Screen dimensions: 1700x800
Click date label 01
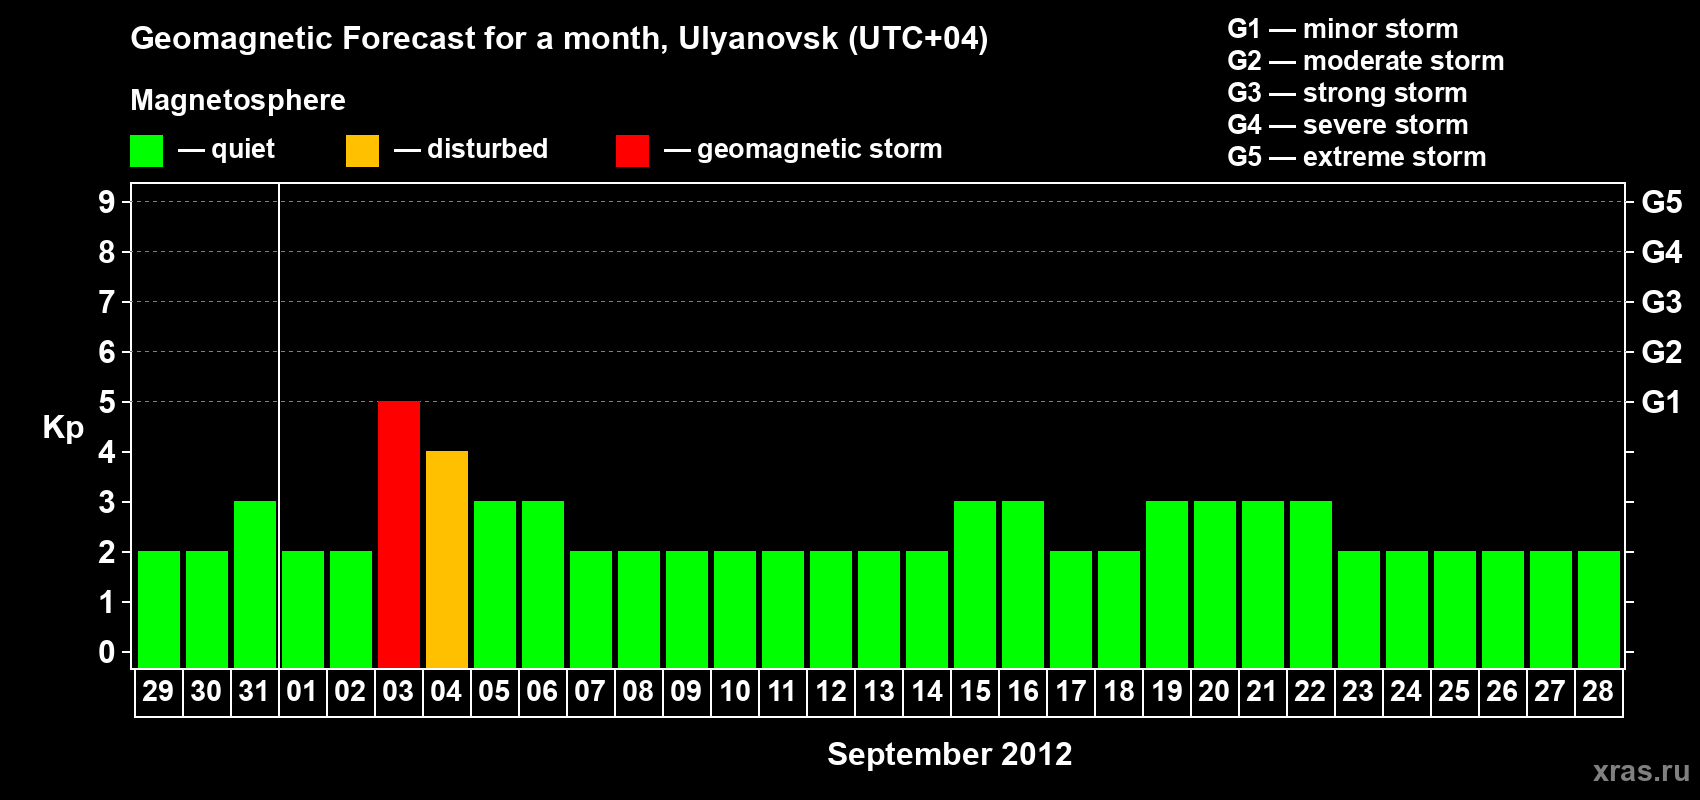302,691
